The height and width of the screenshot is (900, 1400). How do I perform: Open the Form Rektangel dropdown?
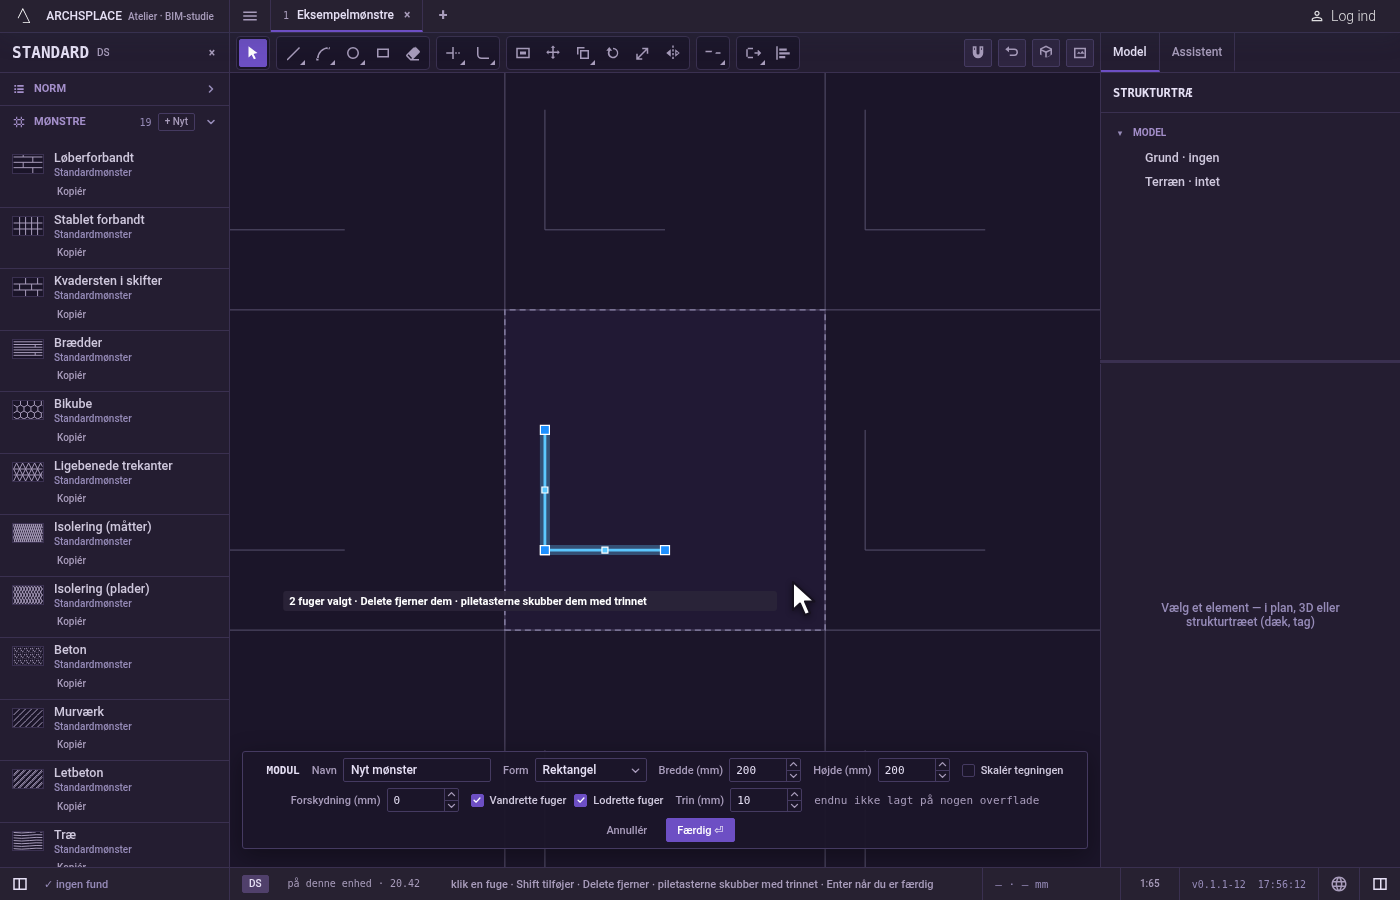point(591,770)
